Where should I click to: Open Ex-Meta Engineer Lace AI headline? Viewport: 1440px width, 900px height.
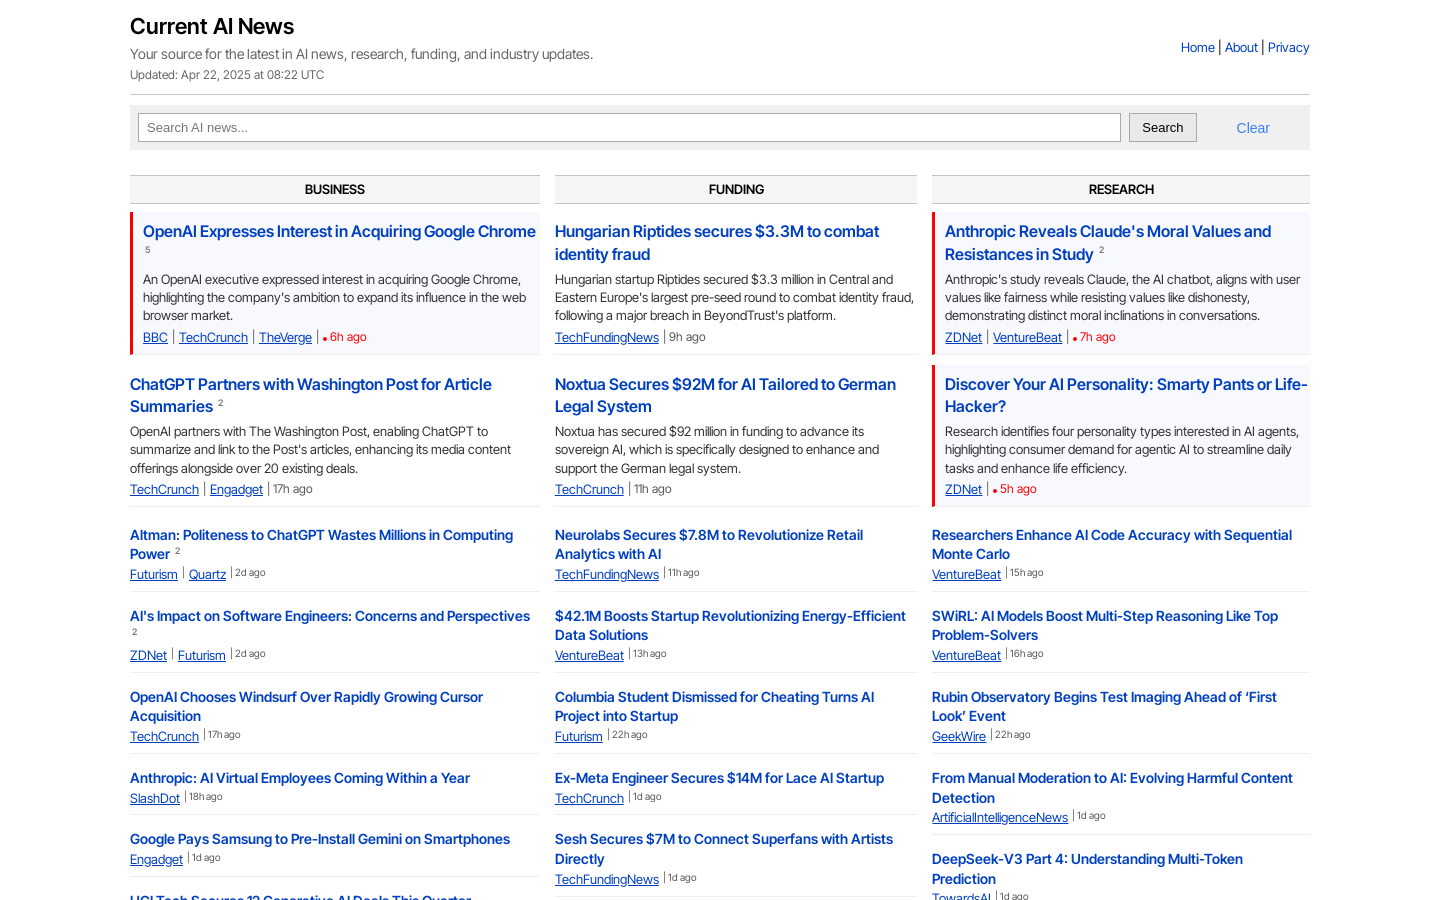point(719,778)
